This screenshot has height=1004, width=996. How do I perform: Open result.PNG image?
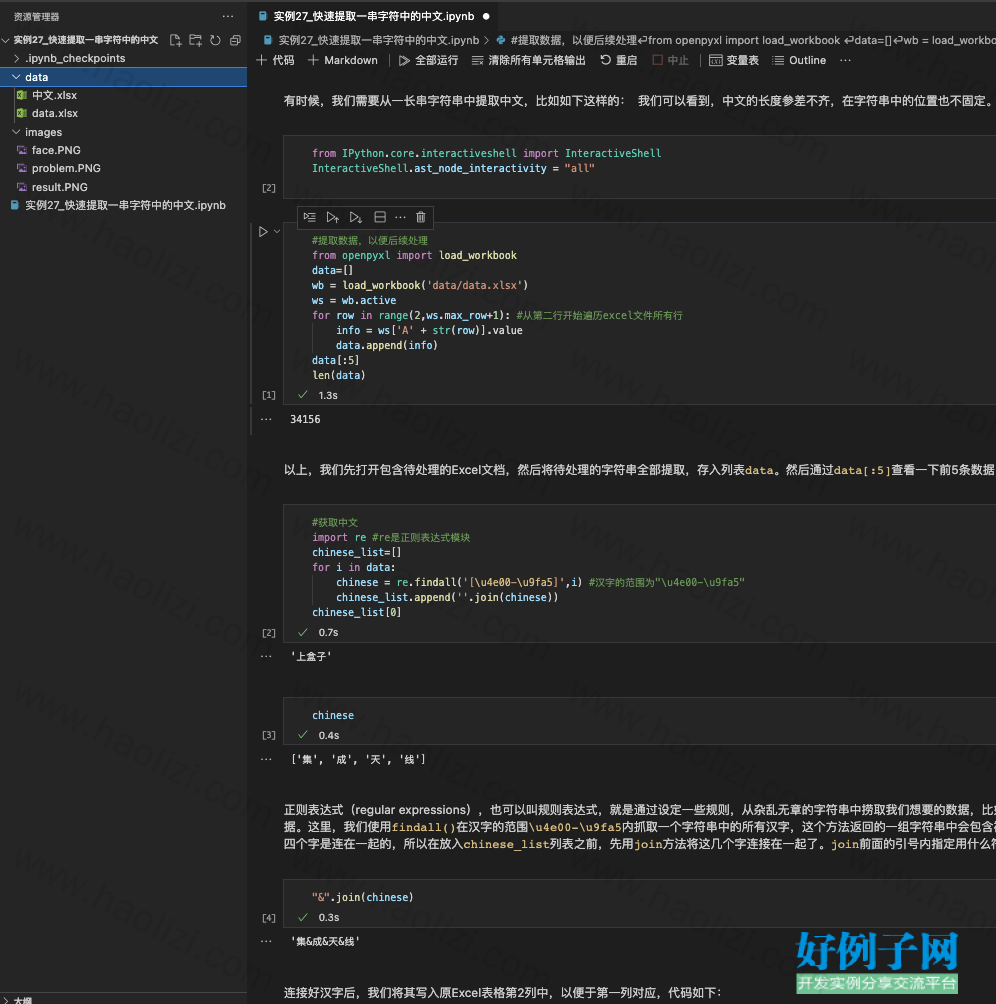tap(124, 187)
